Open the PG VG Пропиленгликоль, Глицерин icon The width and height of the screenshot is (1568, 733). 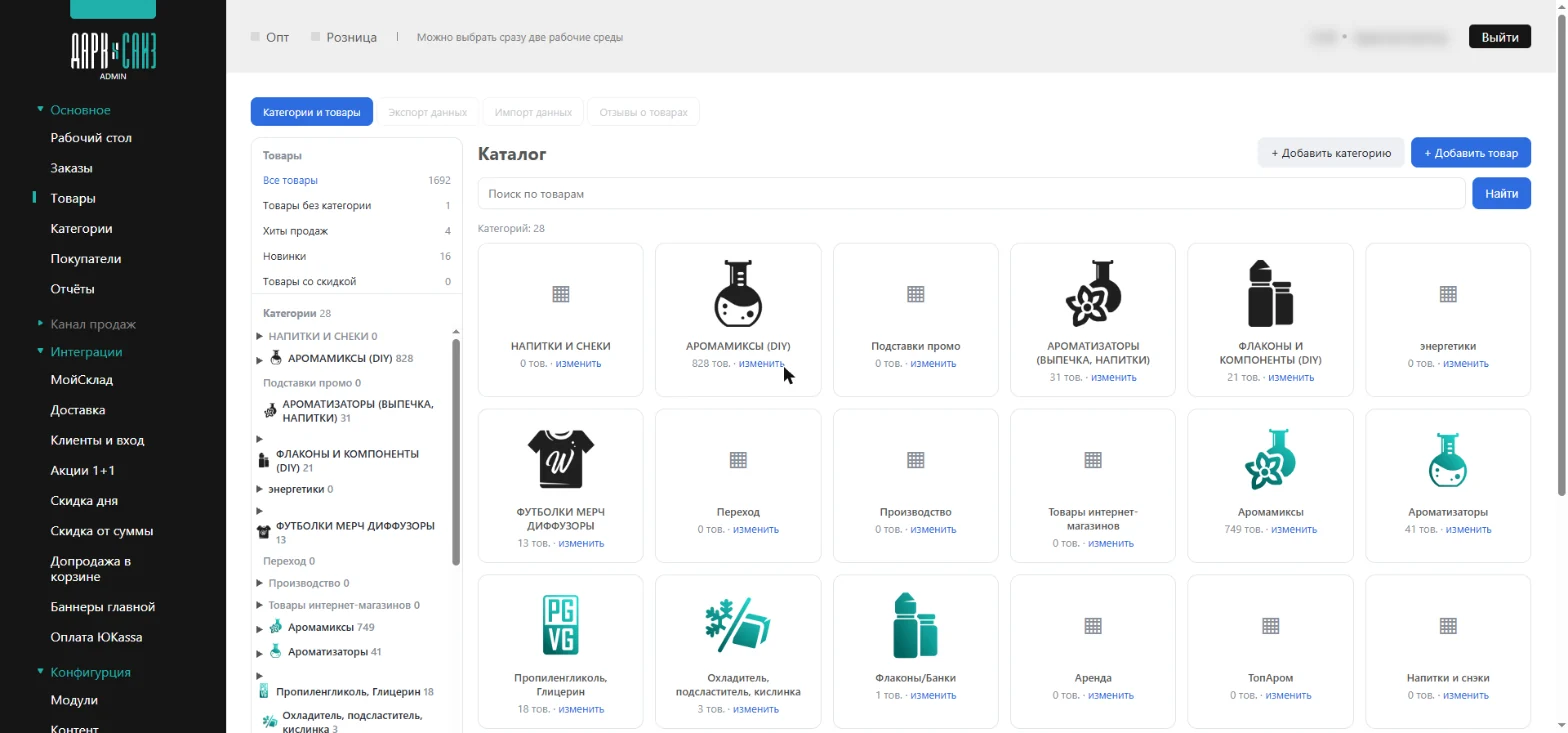pos(561,625)
